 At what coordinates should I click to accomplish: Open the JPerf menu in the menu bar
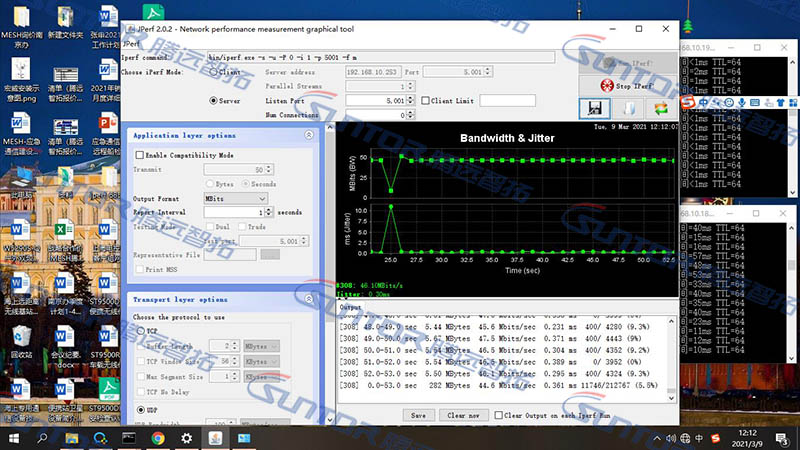130,44
